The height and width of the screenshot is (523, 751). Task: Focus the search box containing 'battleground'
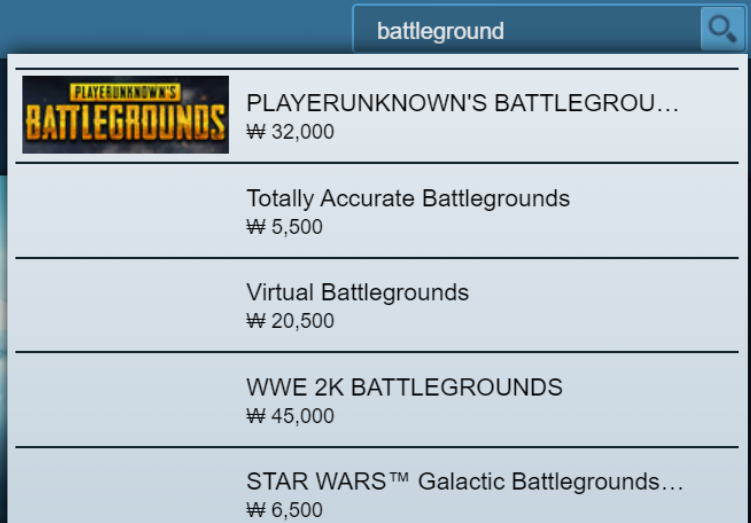tap(527, 30)
